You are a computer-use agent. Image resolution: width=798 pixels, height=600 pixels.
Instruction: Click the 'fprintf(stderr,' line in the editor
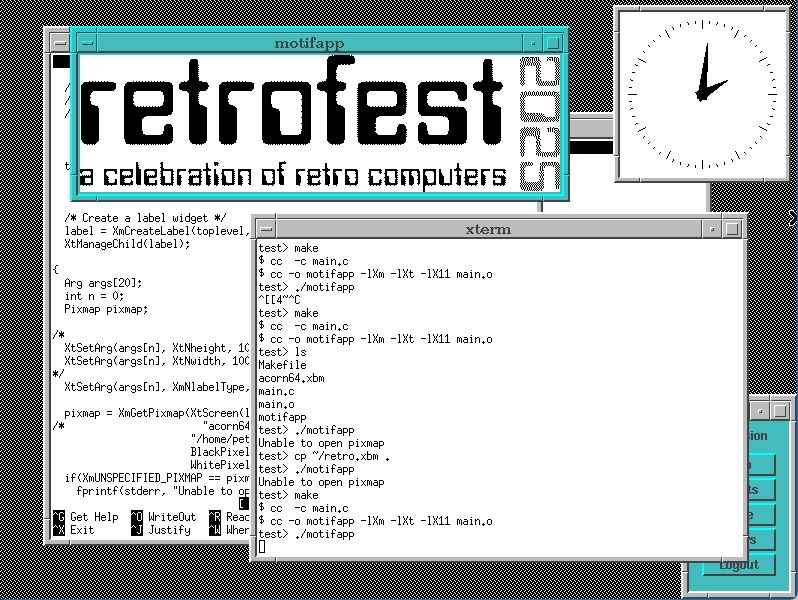click(x=163, y=492)
